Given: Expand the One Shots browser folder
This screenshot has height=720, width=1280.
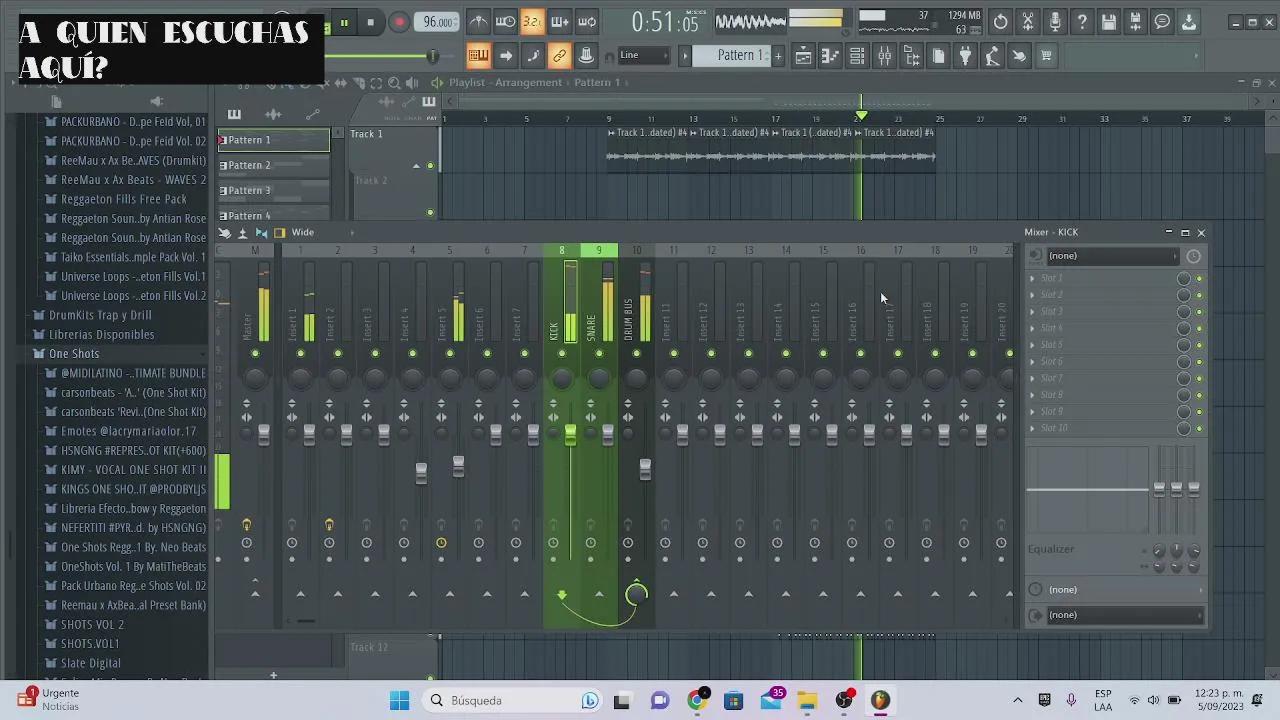Looking at the screenshot, I should [x=74, y=354].
